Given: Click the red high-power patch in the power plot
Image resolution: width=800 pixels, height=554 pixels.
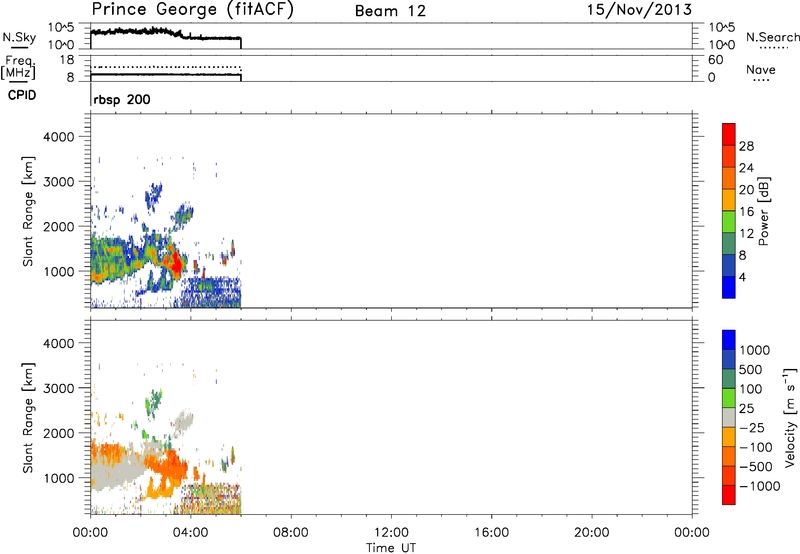Looking at the screenshot, I should (x=176, y=264).
